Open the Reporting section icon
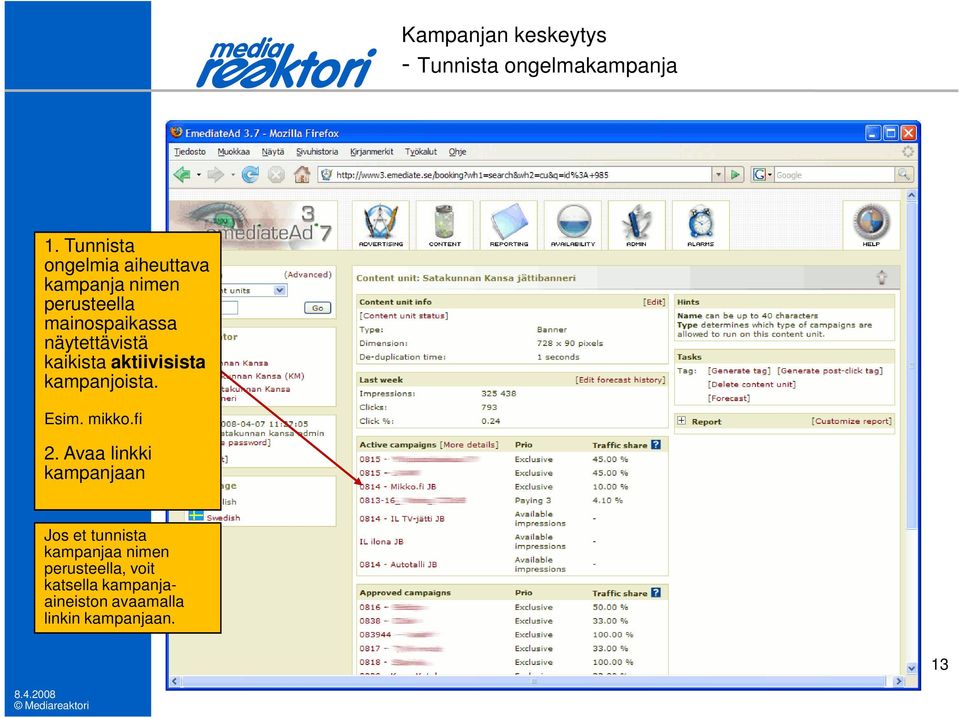 [508, 224]
